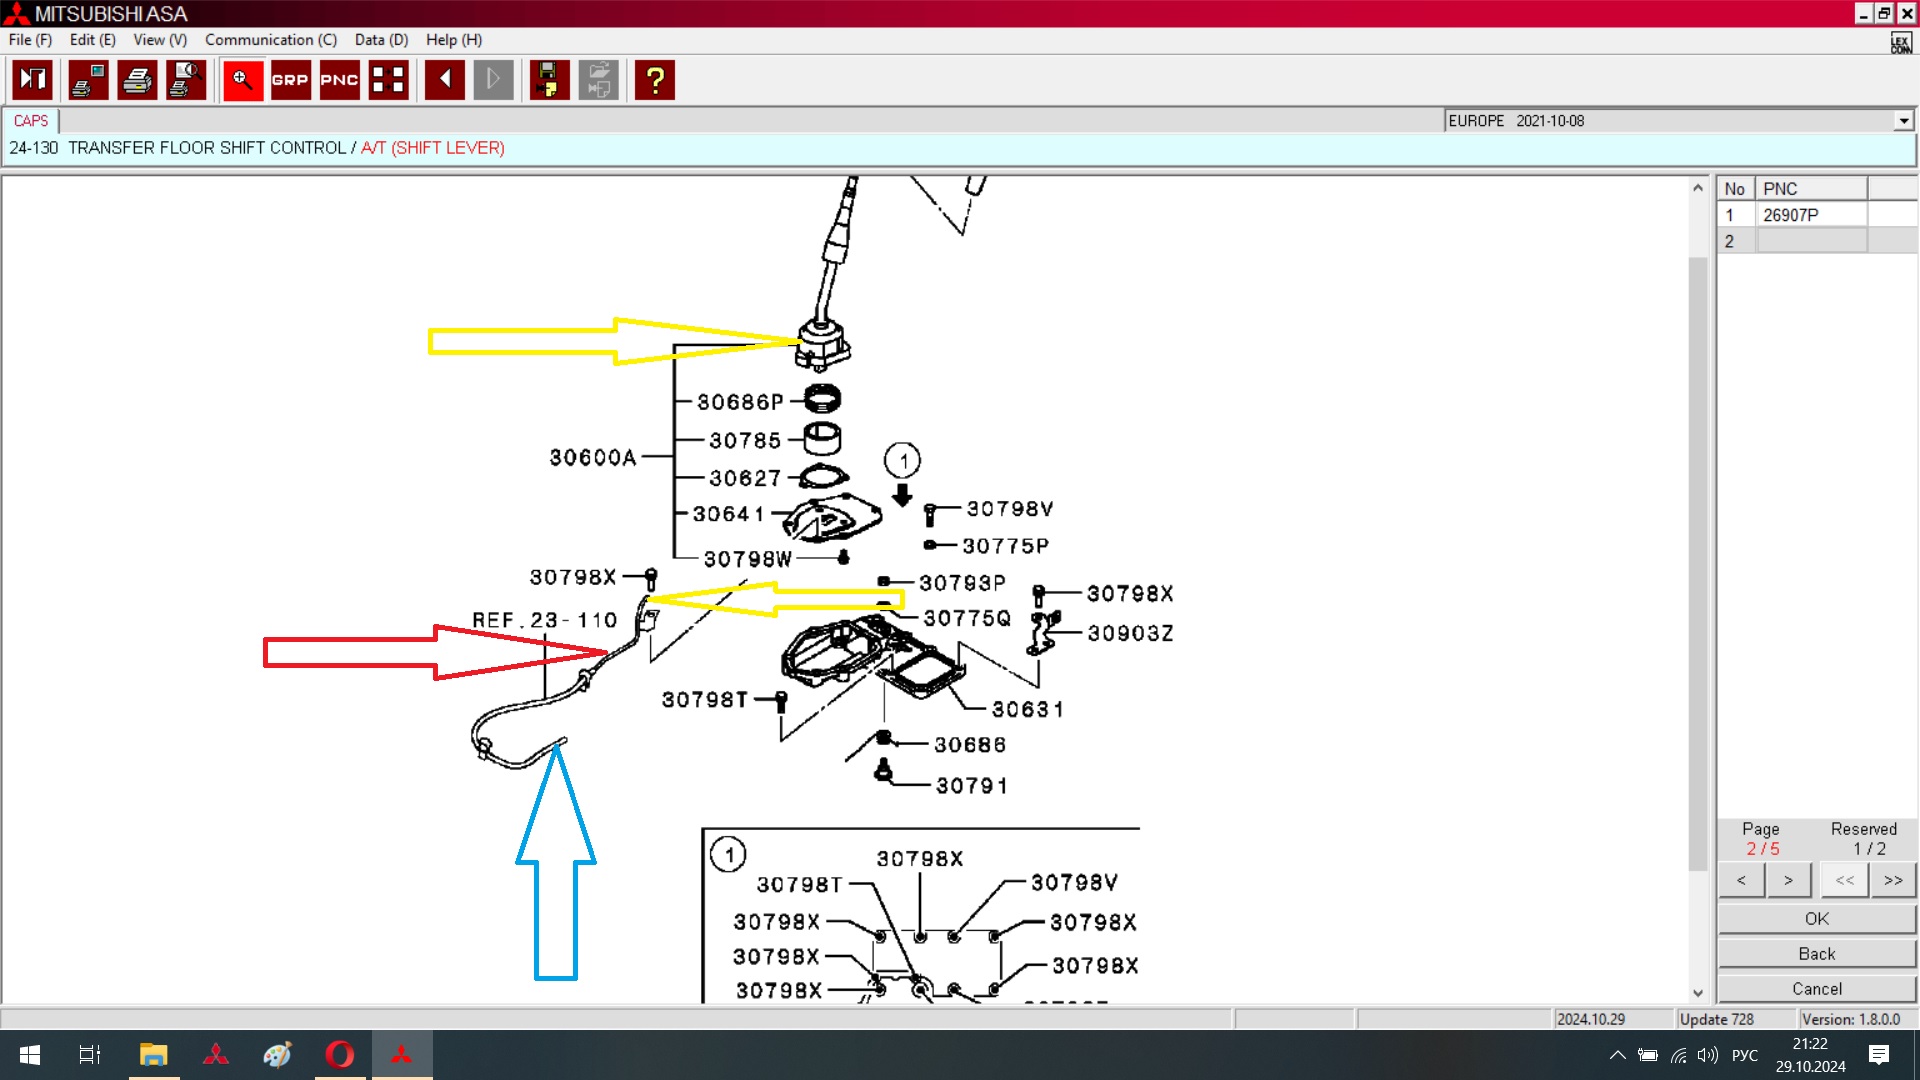The image size is (1920, 1080).
Task: Open the yellow question mark help
Action: (655, 80)
